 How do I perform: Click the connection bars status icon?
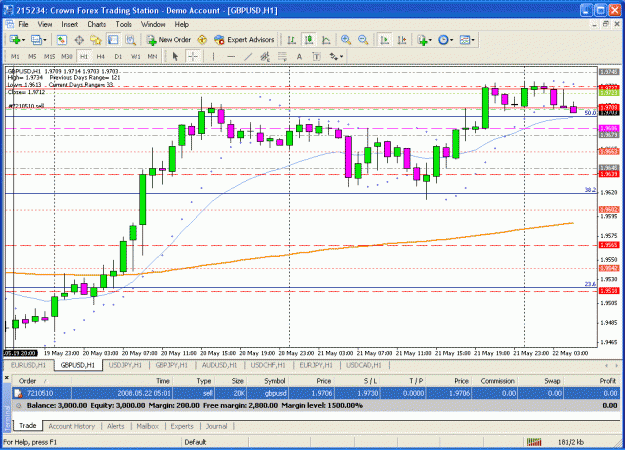pyautogui.click(x=534, y=442)
